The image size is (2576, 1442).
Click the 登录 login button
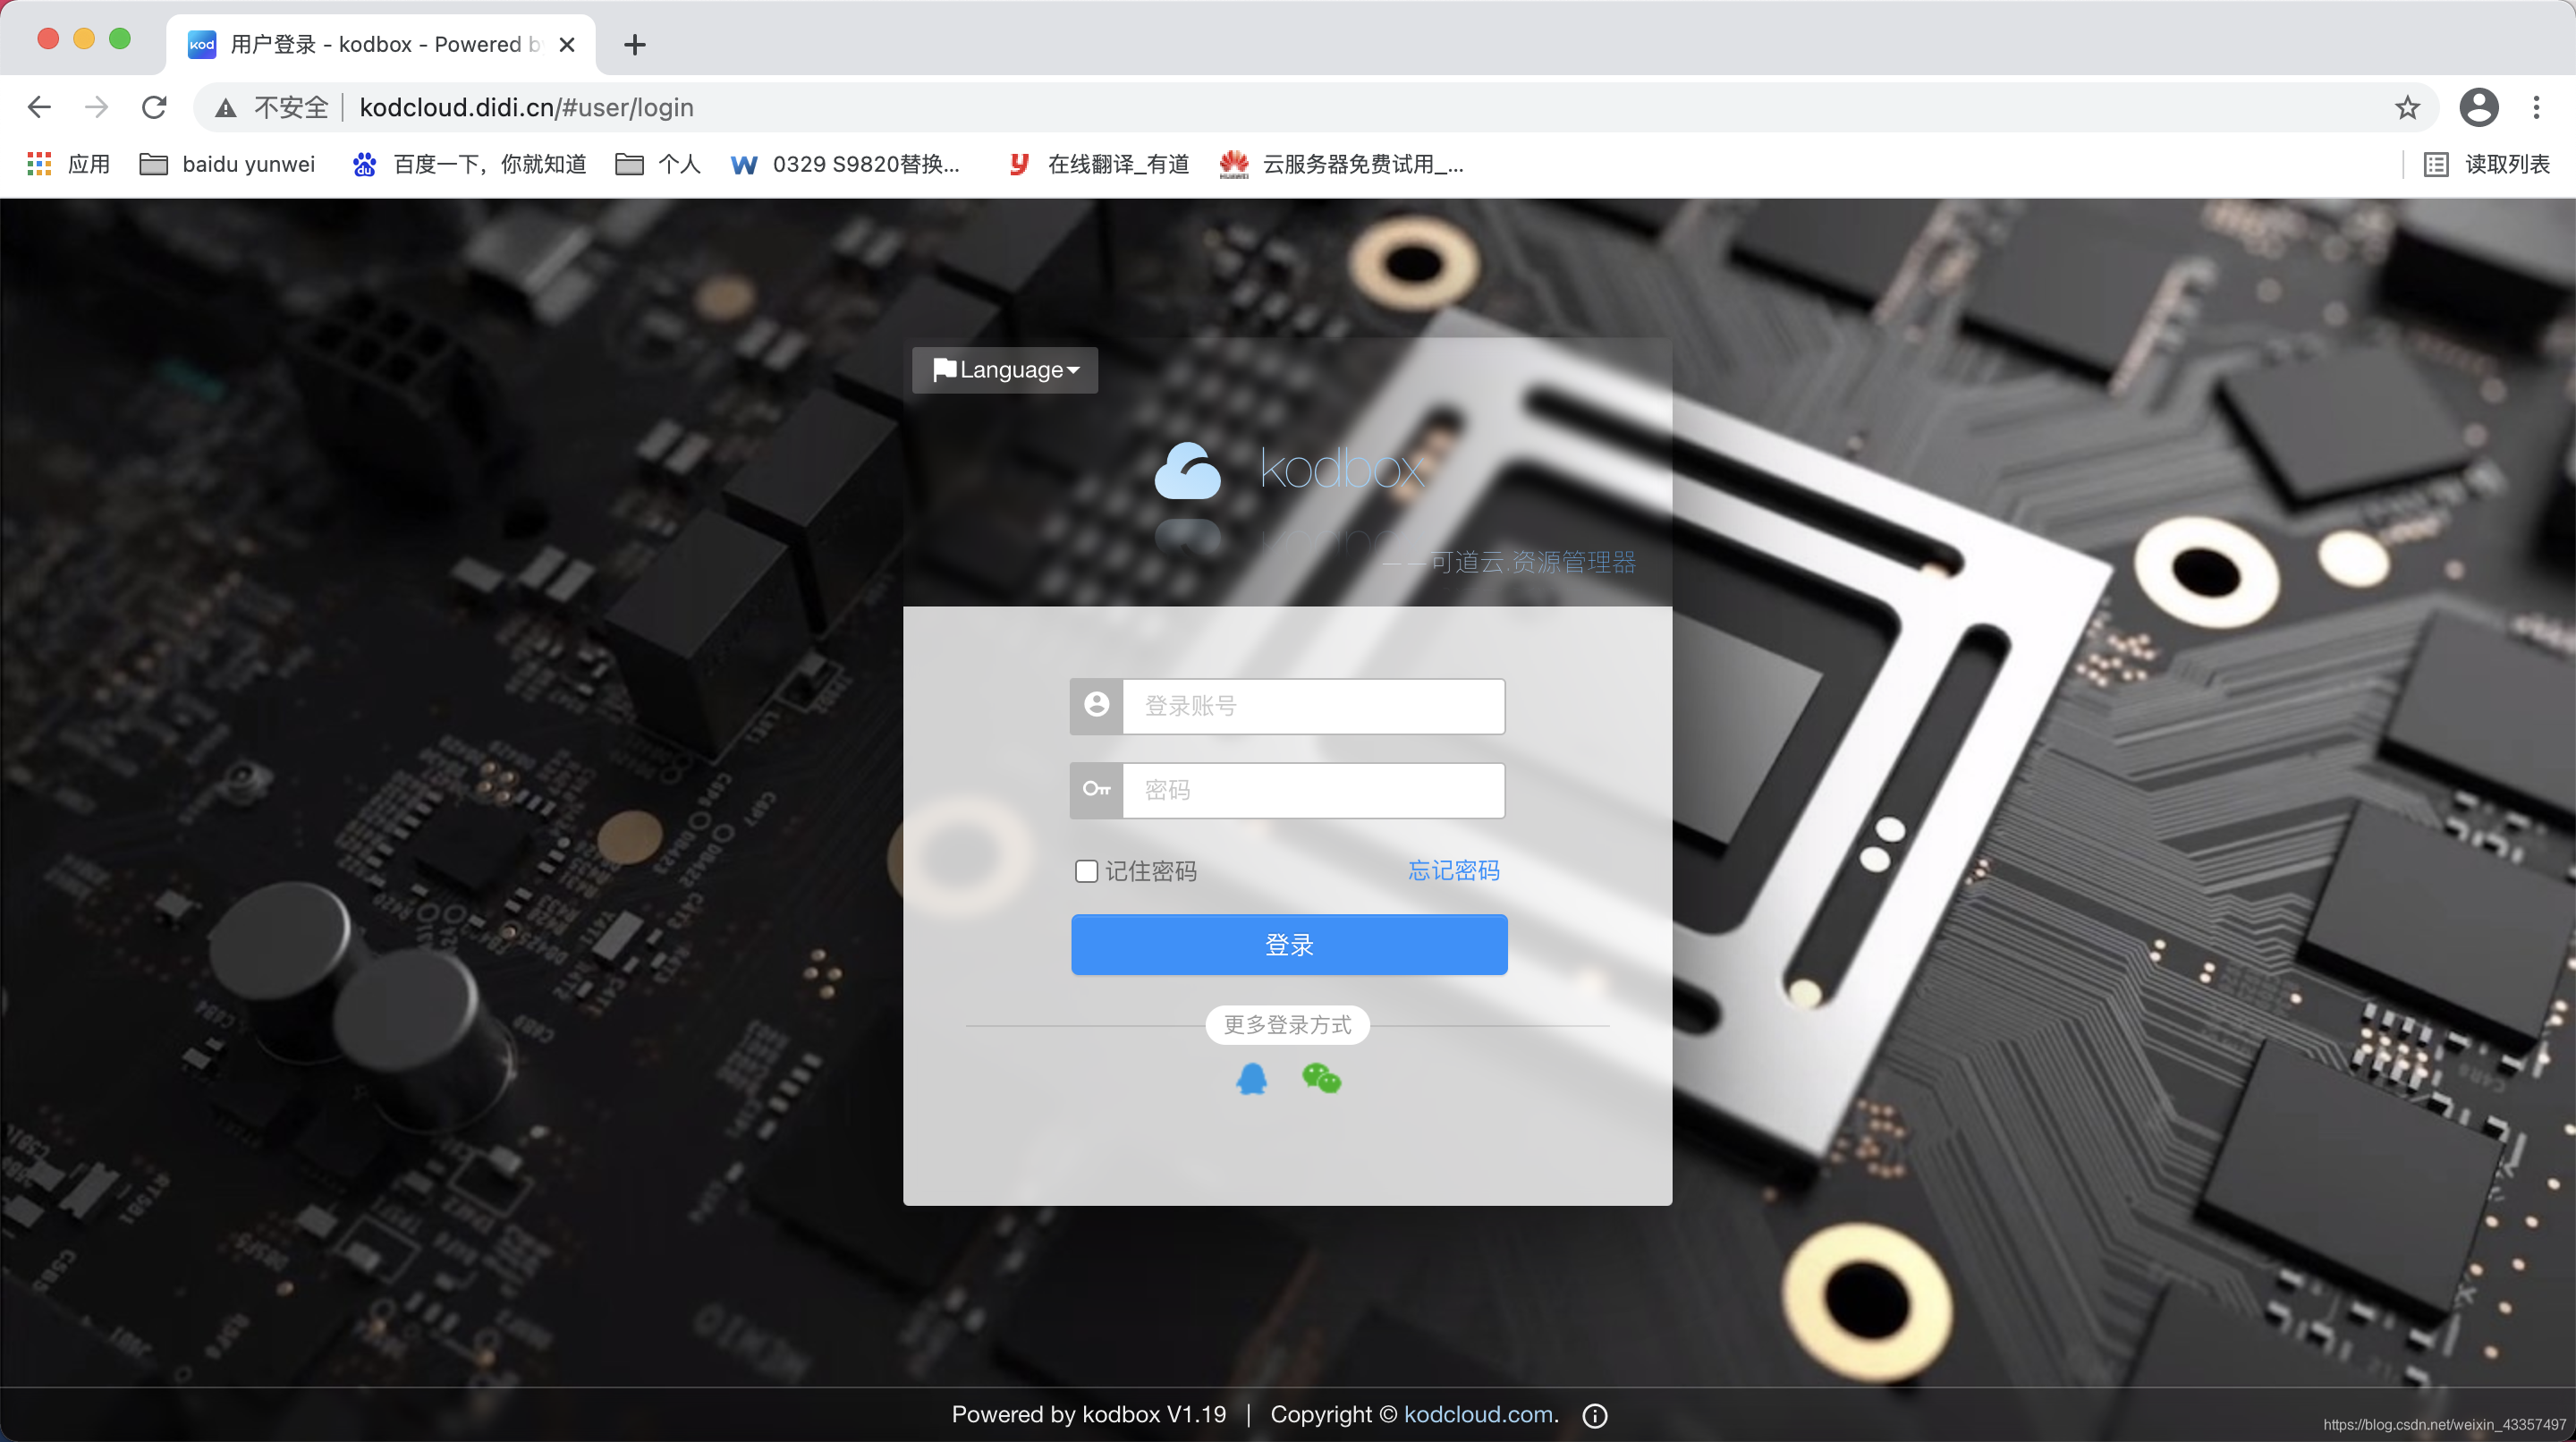pyautogui.click(x=1288, y=945)
